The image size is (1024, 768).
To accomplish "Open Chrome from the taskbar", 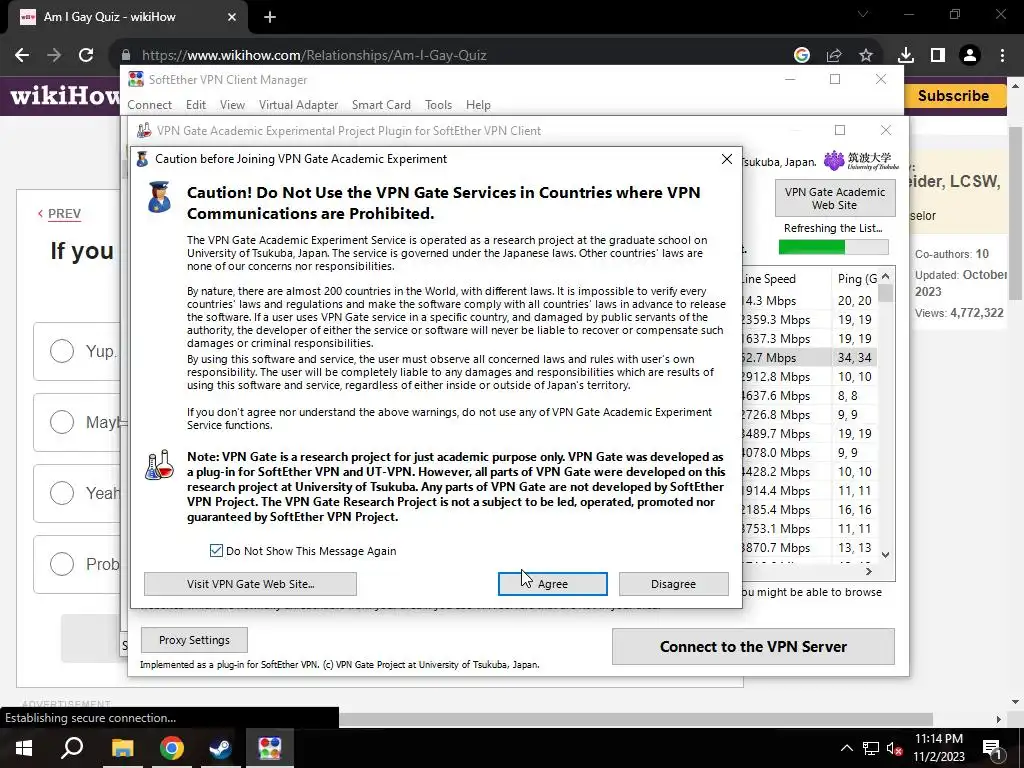I will point(172,748).
